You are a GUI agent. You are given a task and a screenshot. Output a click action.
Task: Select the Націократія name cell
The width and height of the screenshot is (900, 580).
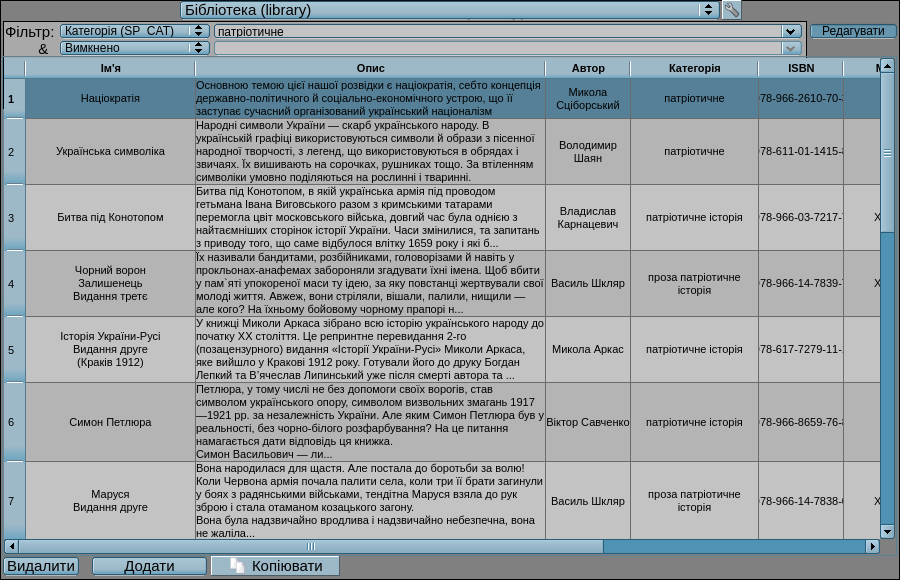[x=110, y=98]
